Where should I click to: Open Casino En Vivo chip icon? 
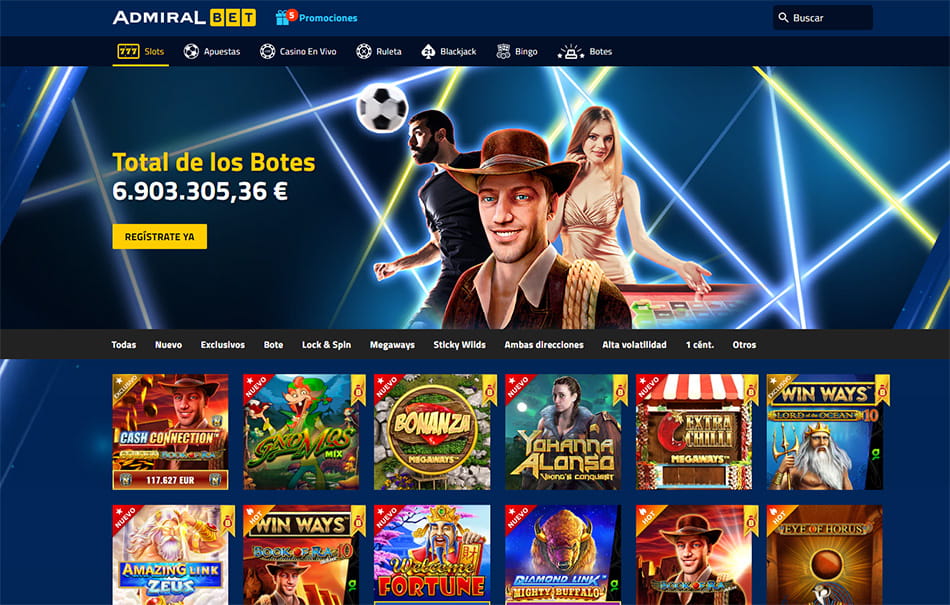point(267,51)
